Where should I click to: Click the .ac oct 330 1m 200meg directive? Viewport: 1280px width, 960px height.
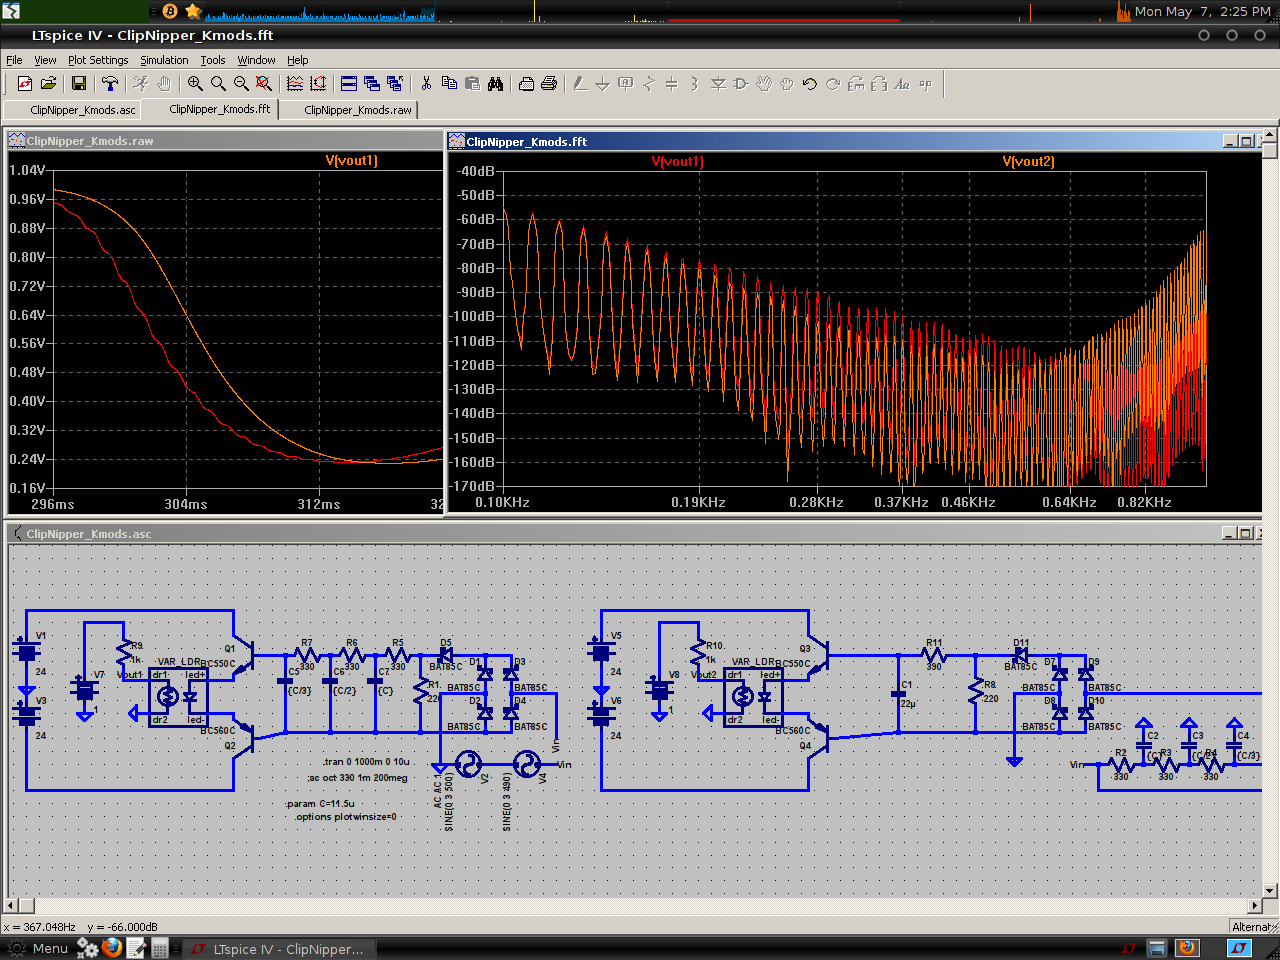tap(357, 778)
